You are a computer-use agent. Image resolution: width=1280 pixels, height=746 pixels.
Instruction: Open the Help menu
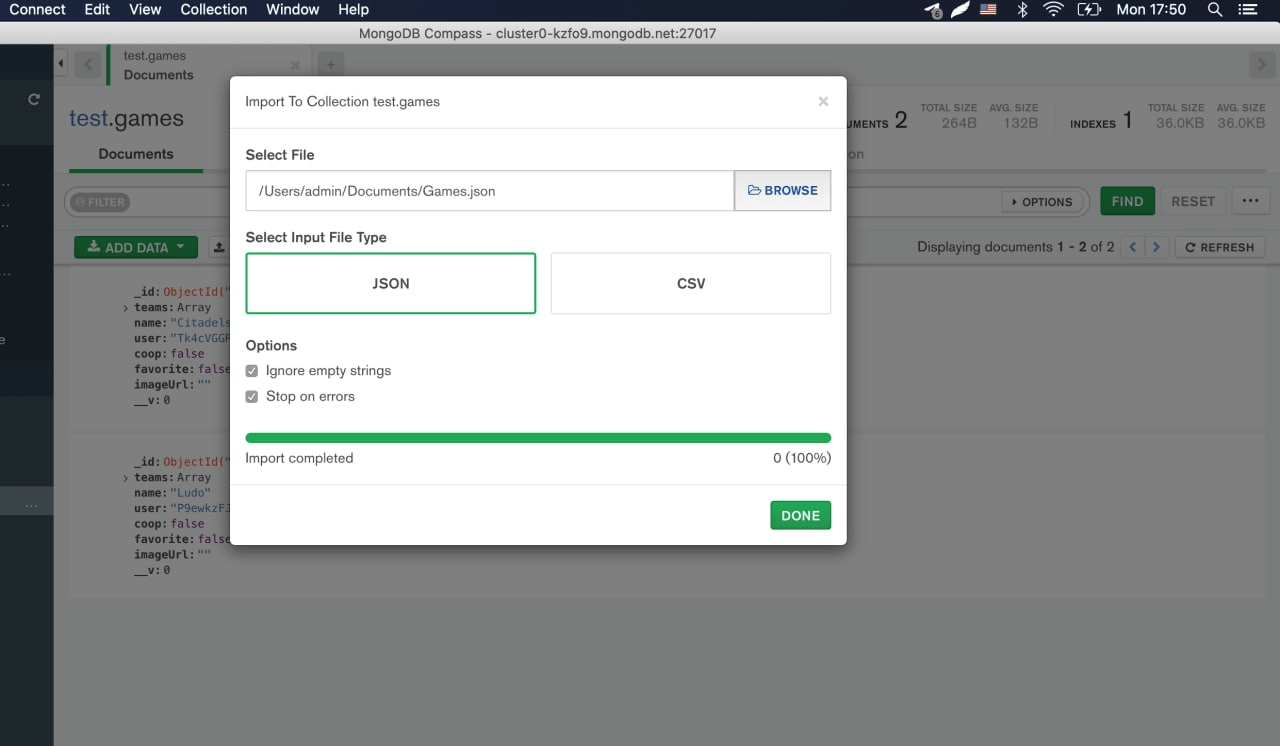point(354,10)
